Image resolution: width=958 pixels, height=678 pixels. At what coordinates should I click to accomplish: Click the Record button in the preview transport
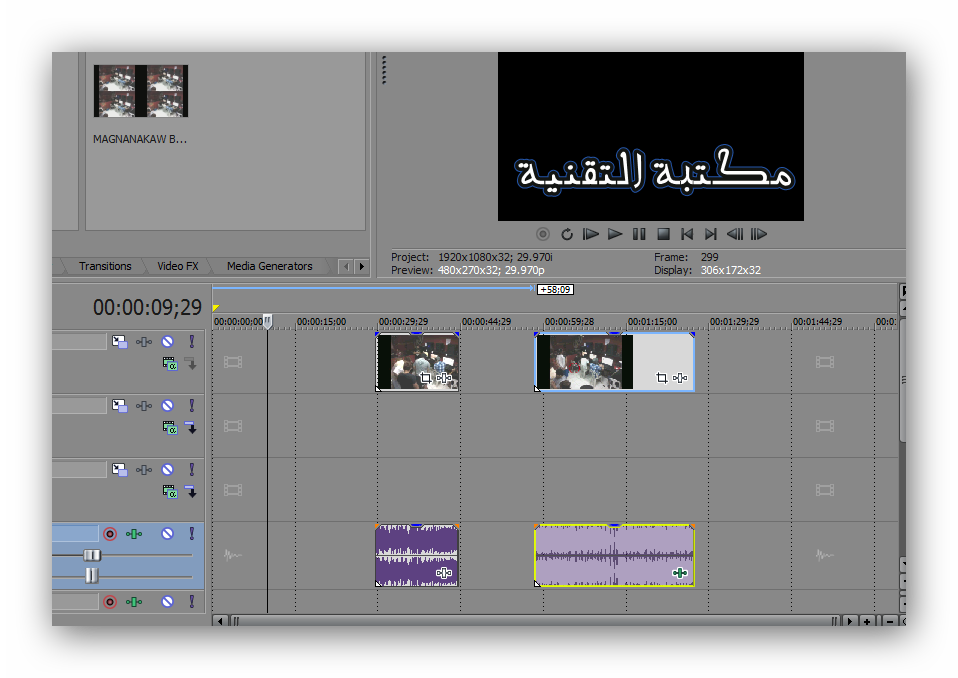point(543,234)
